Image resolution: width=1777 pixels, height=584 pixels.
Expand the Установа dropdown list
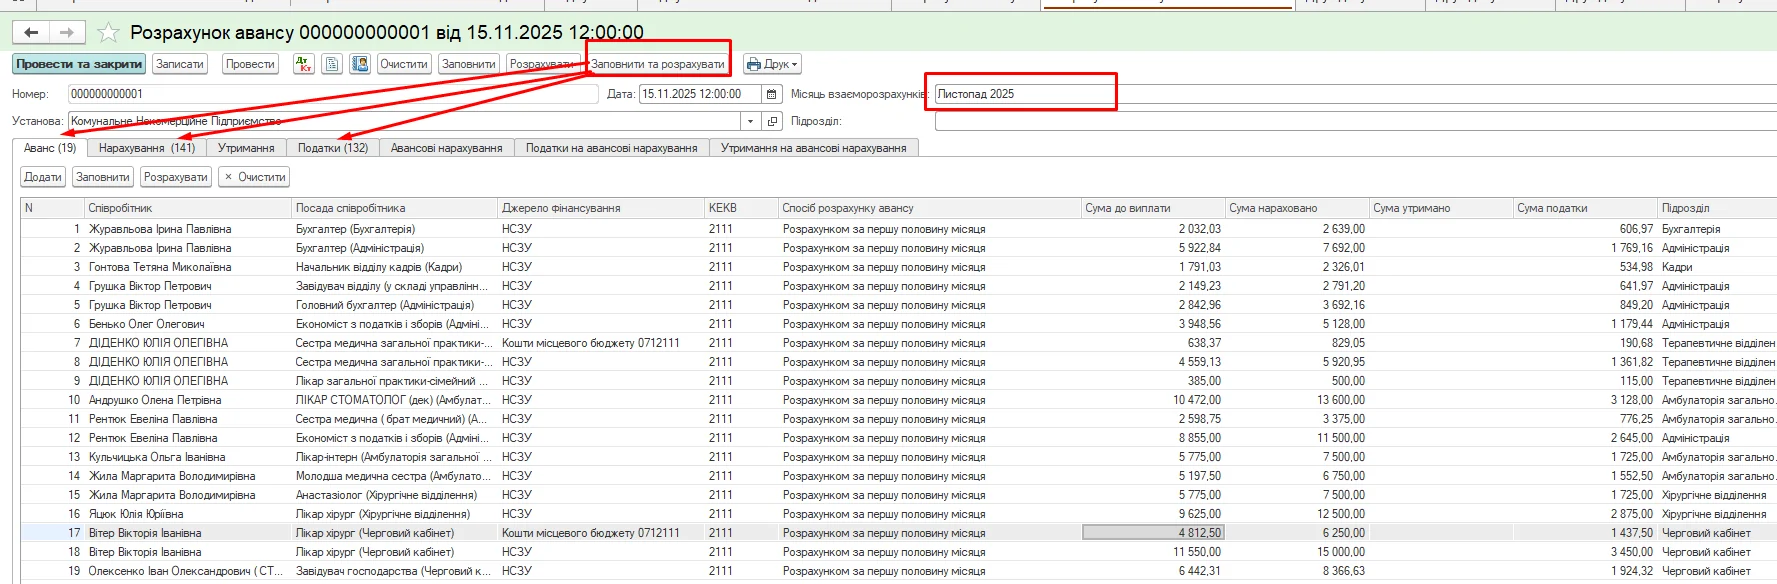751,121
